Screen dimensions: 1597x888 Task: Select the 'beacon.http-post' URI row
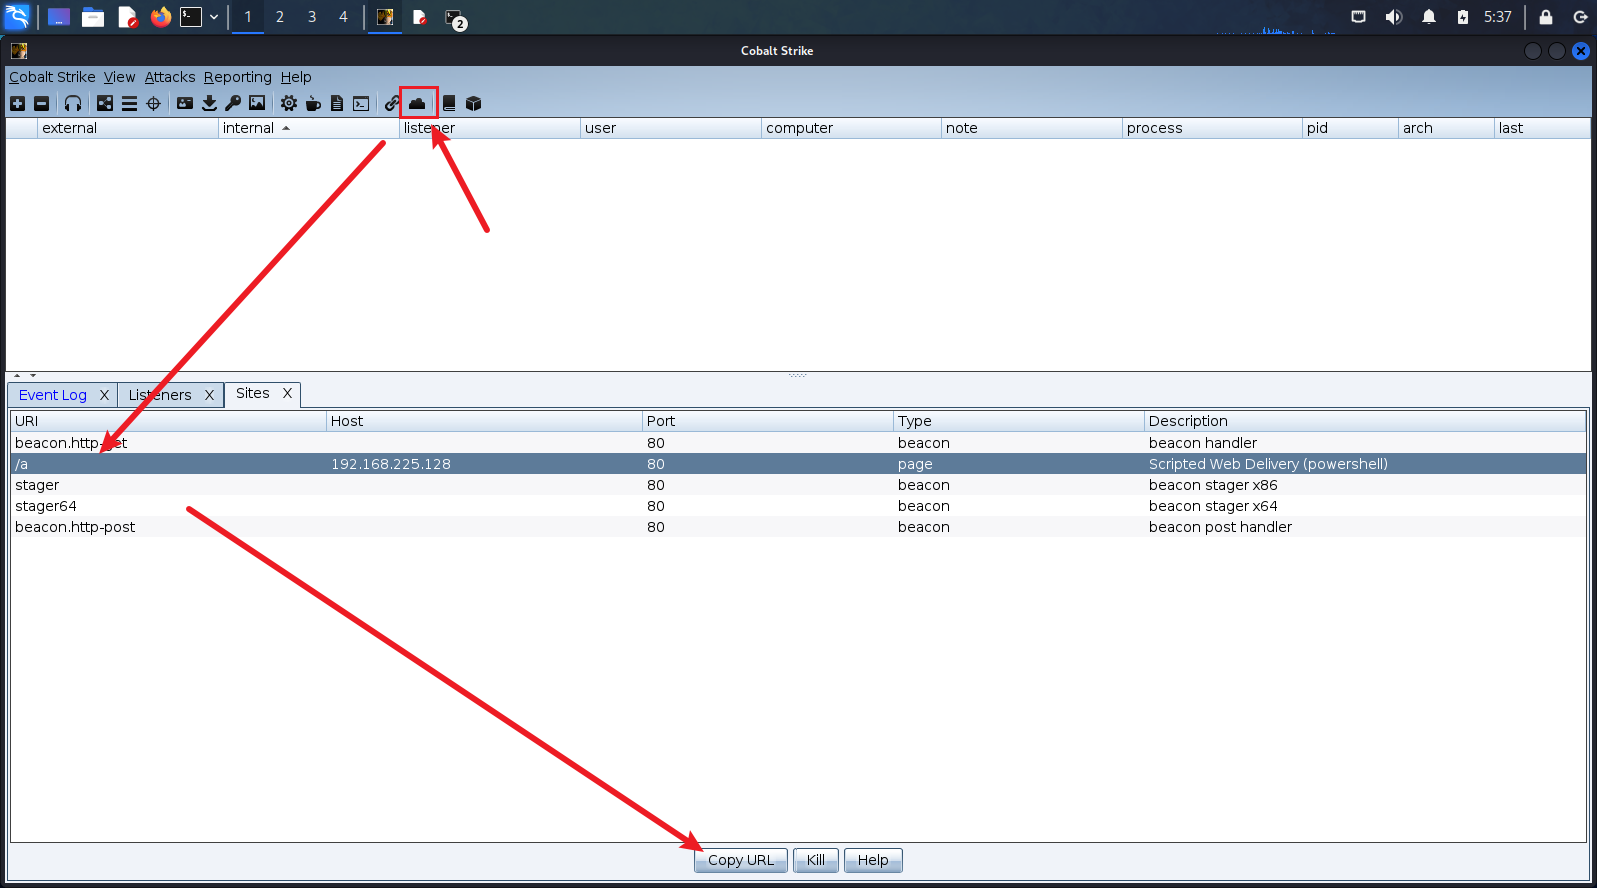pyautogui.click(x=798, y=527)
